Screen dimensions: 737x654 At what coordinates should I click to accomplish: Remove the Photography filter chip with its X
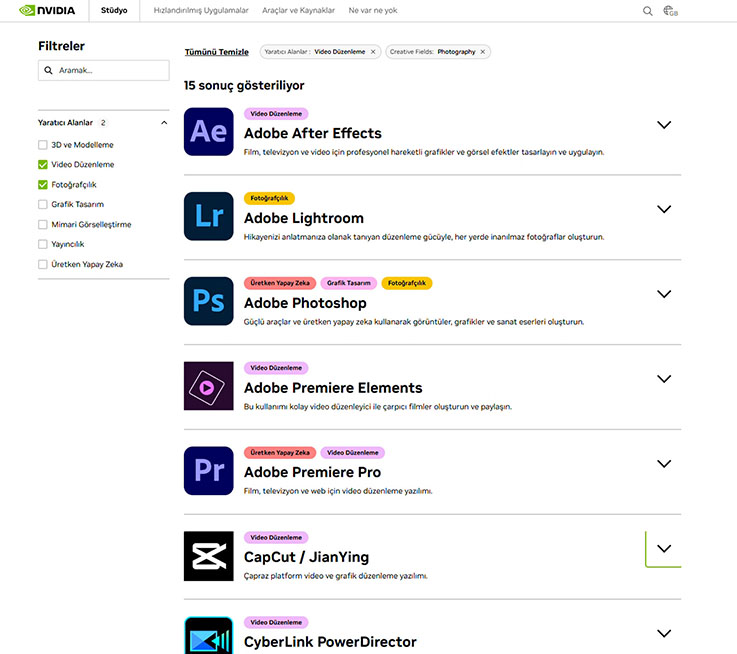click(x=483, y=52)
